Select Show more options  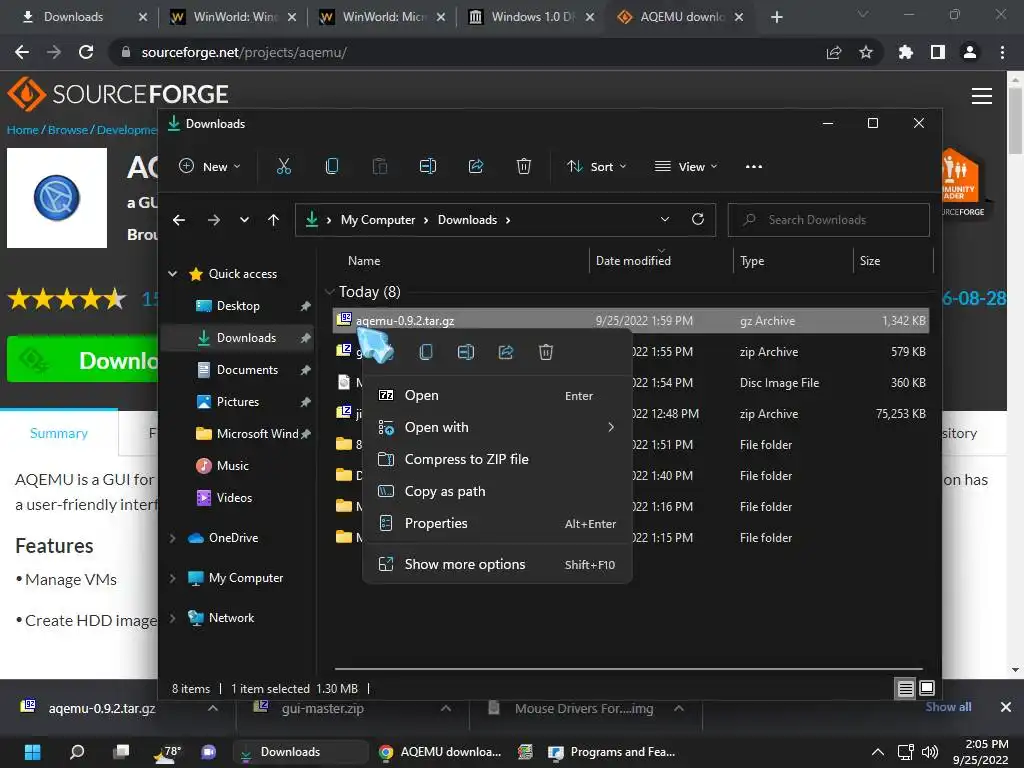[497, 564]
